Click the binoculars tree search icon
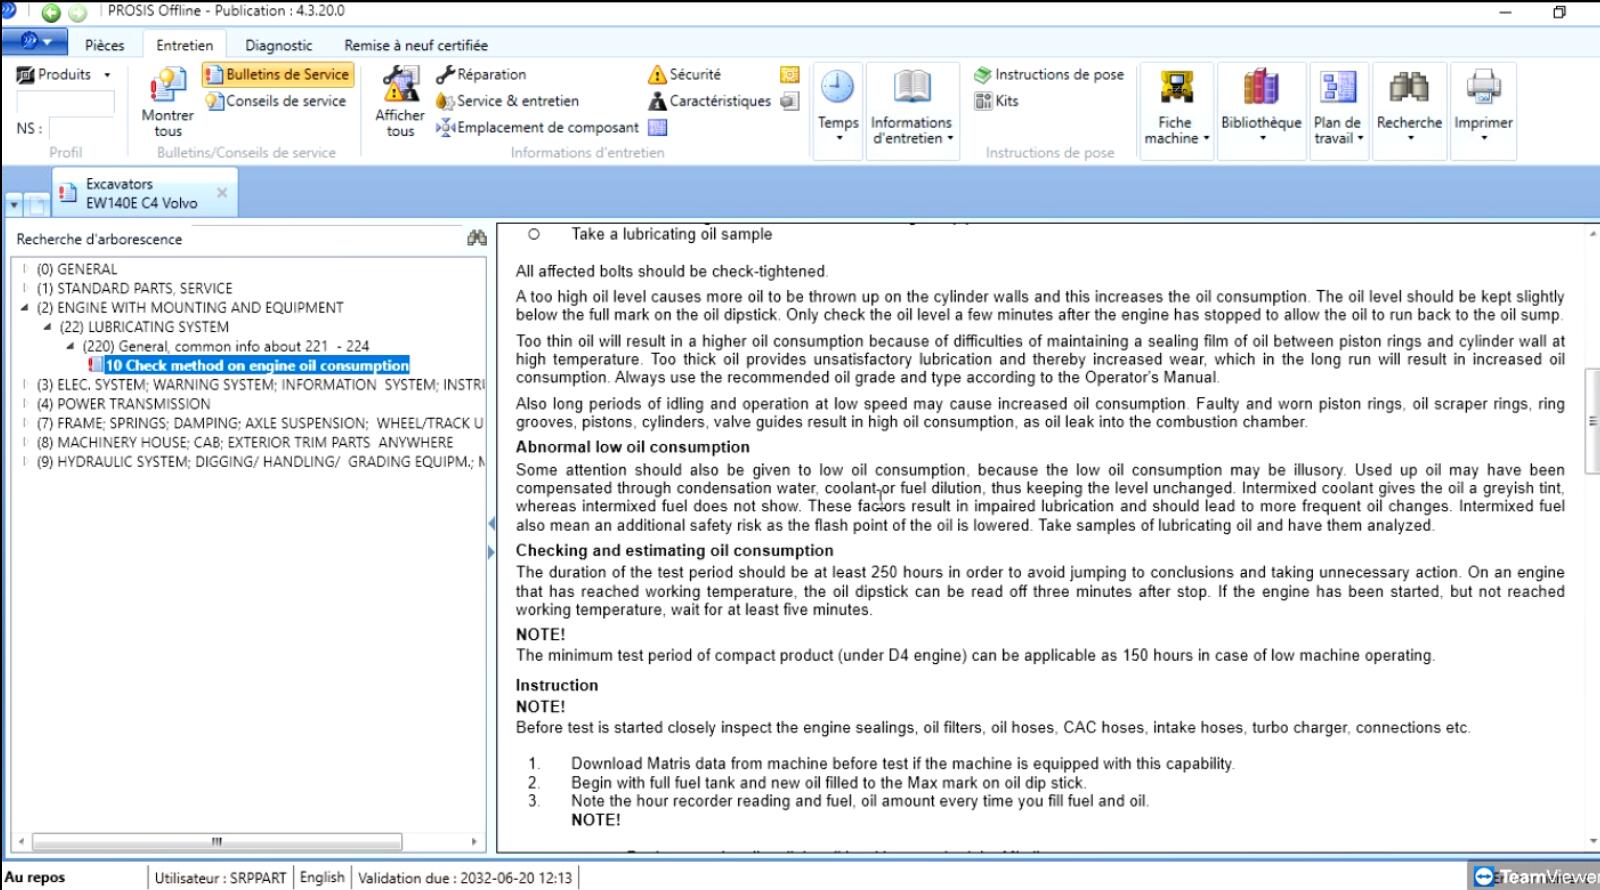The width and height of the screenshot is (1600, 890). 476,238
